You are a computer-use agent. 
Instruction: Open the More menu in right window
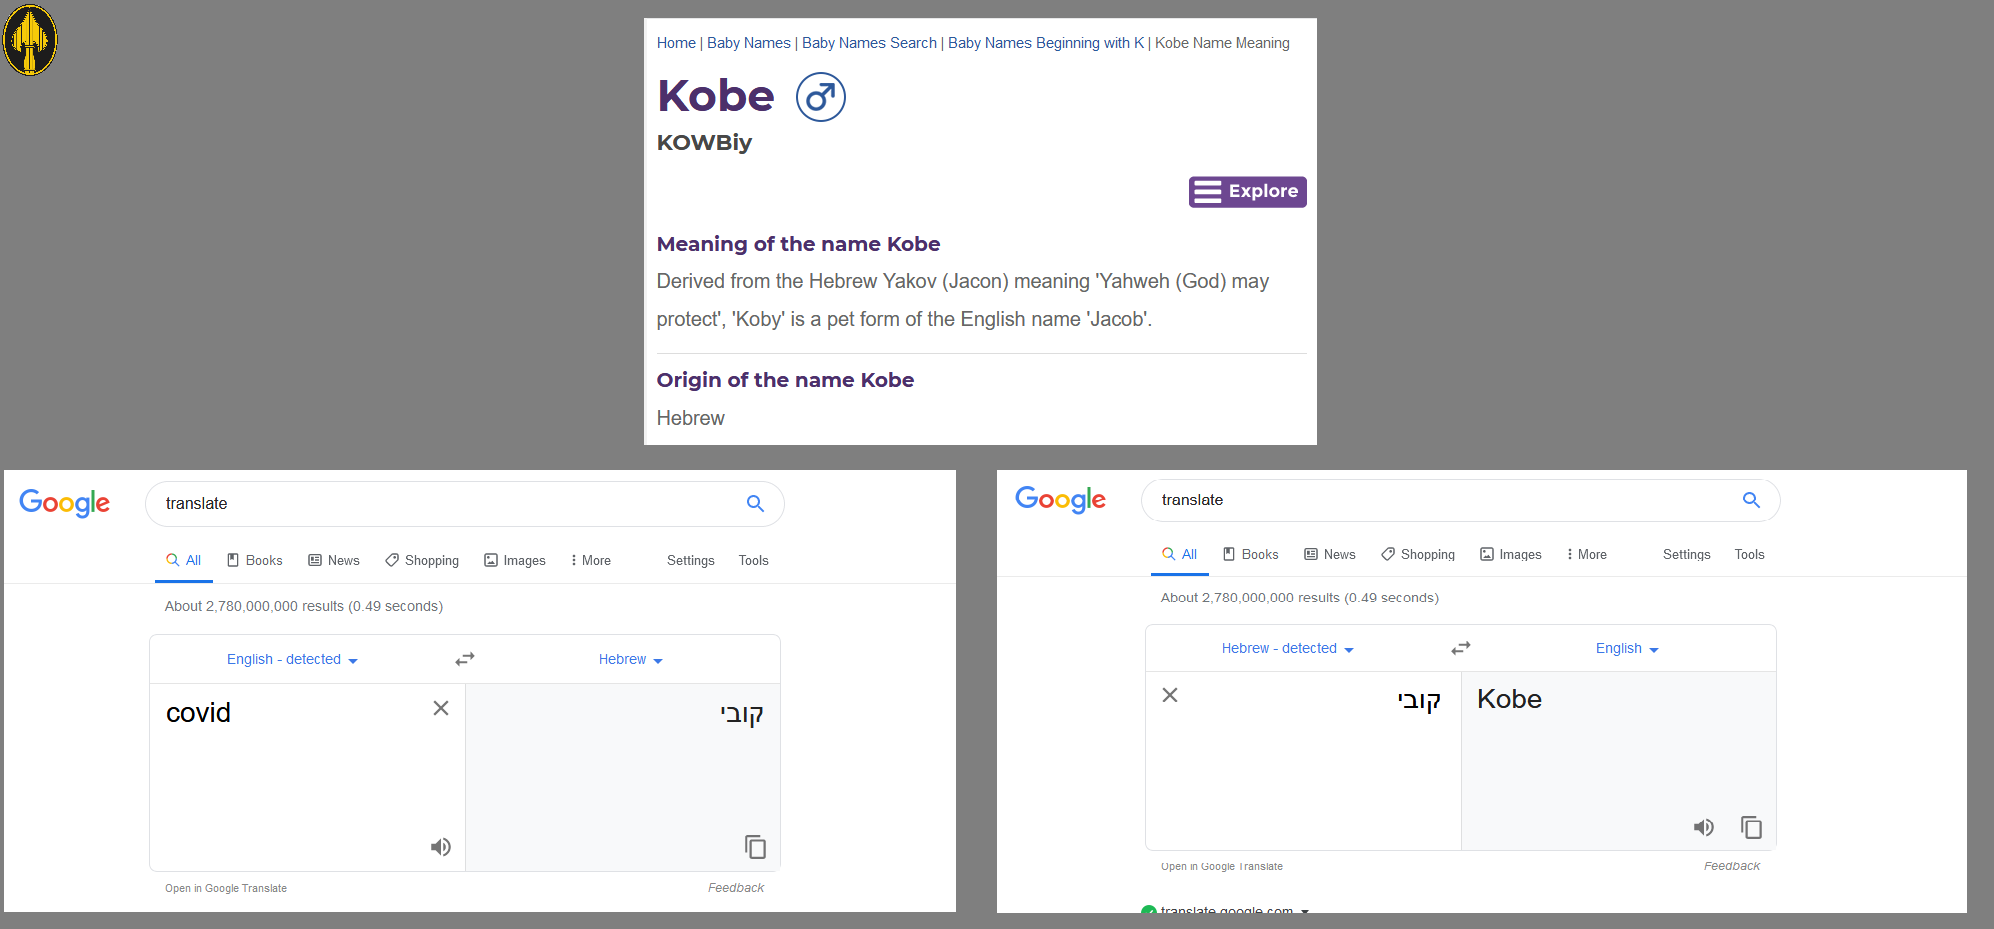(x=1586, y=554)
